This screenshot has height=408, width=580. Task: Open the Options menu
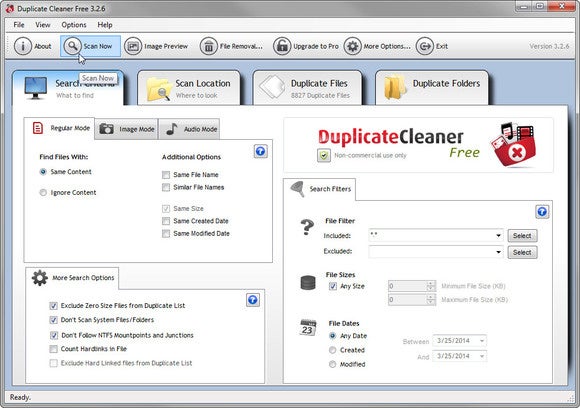(74, 25)
